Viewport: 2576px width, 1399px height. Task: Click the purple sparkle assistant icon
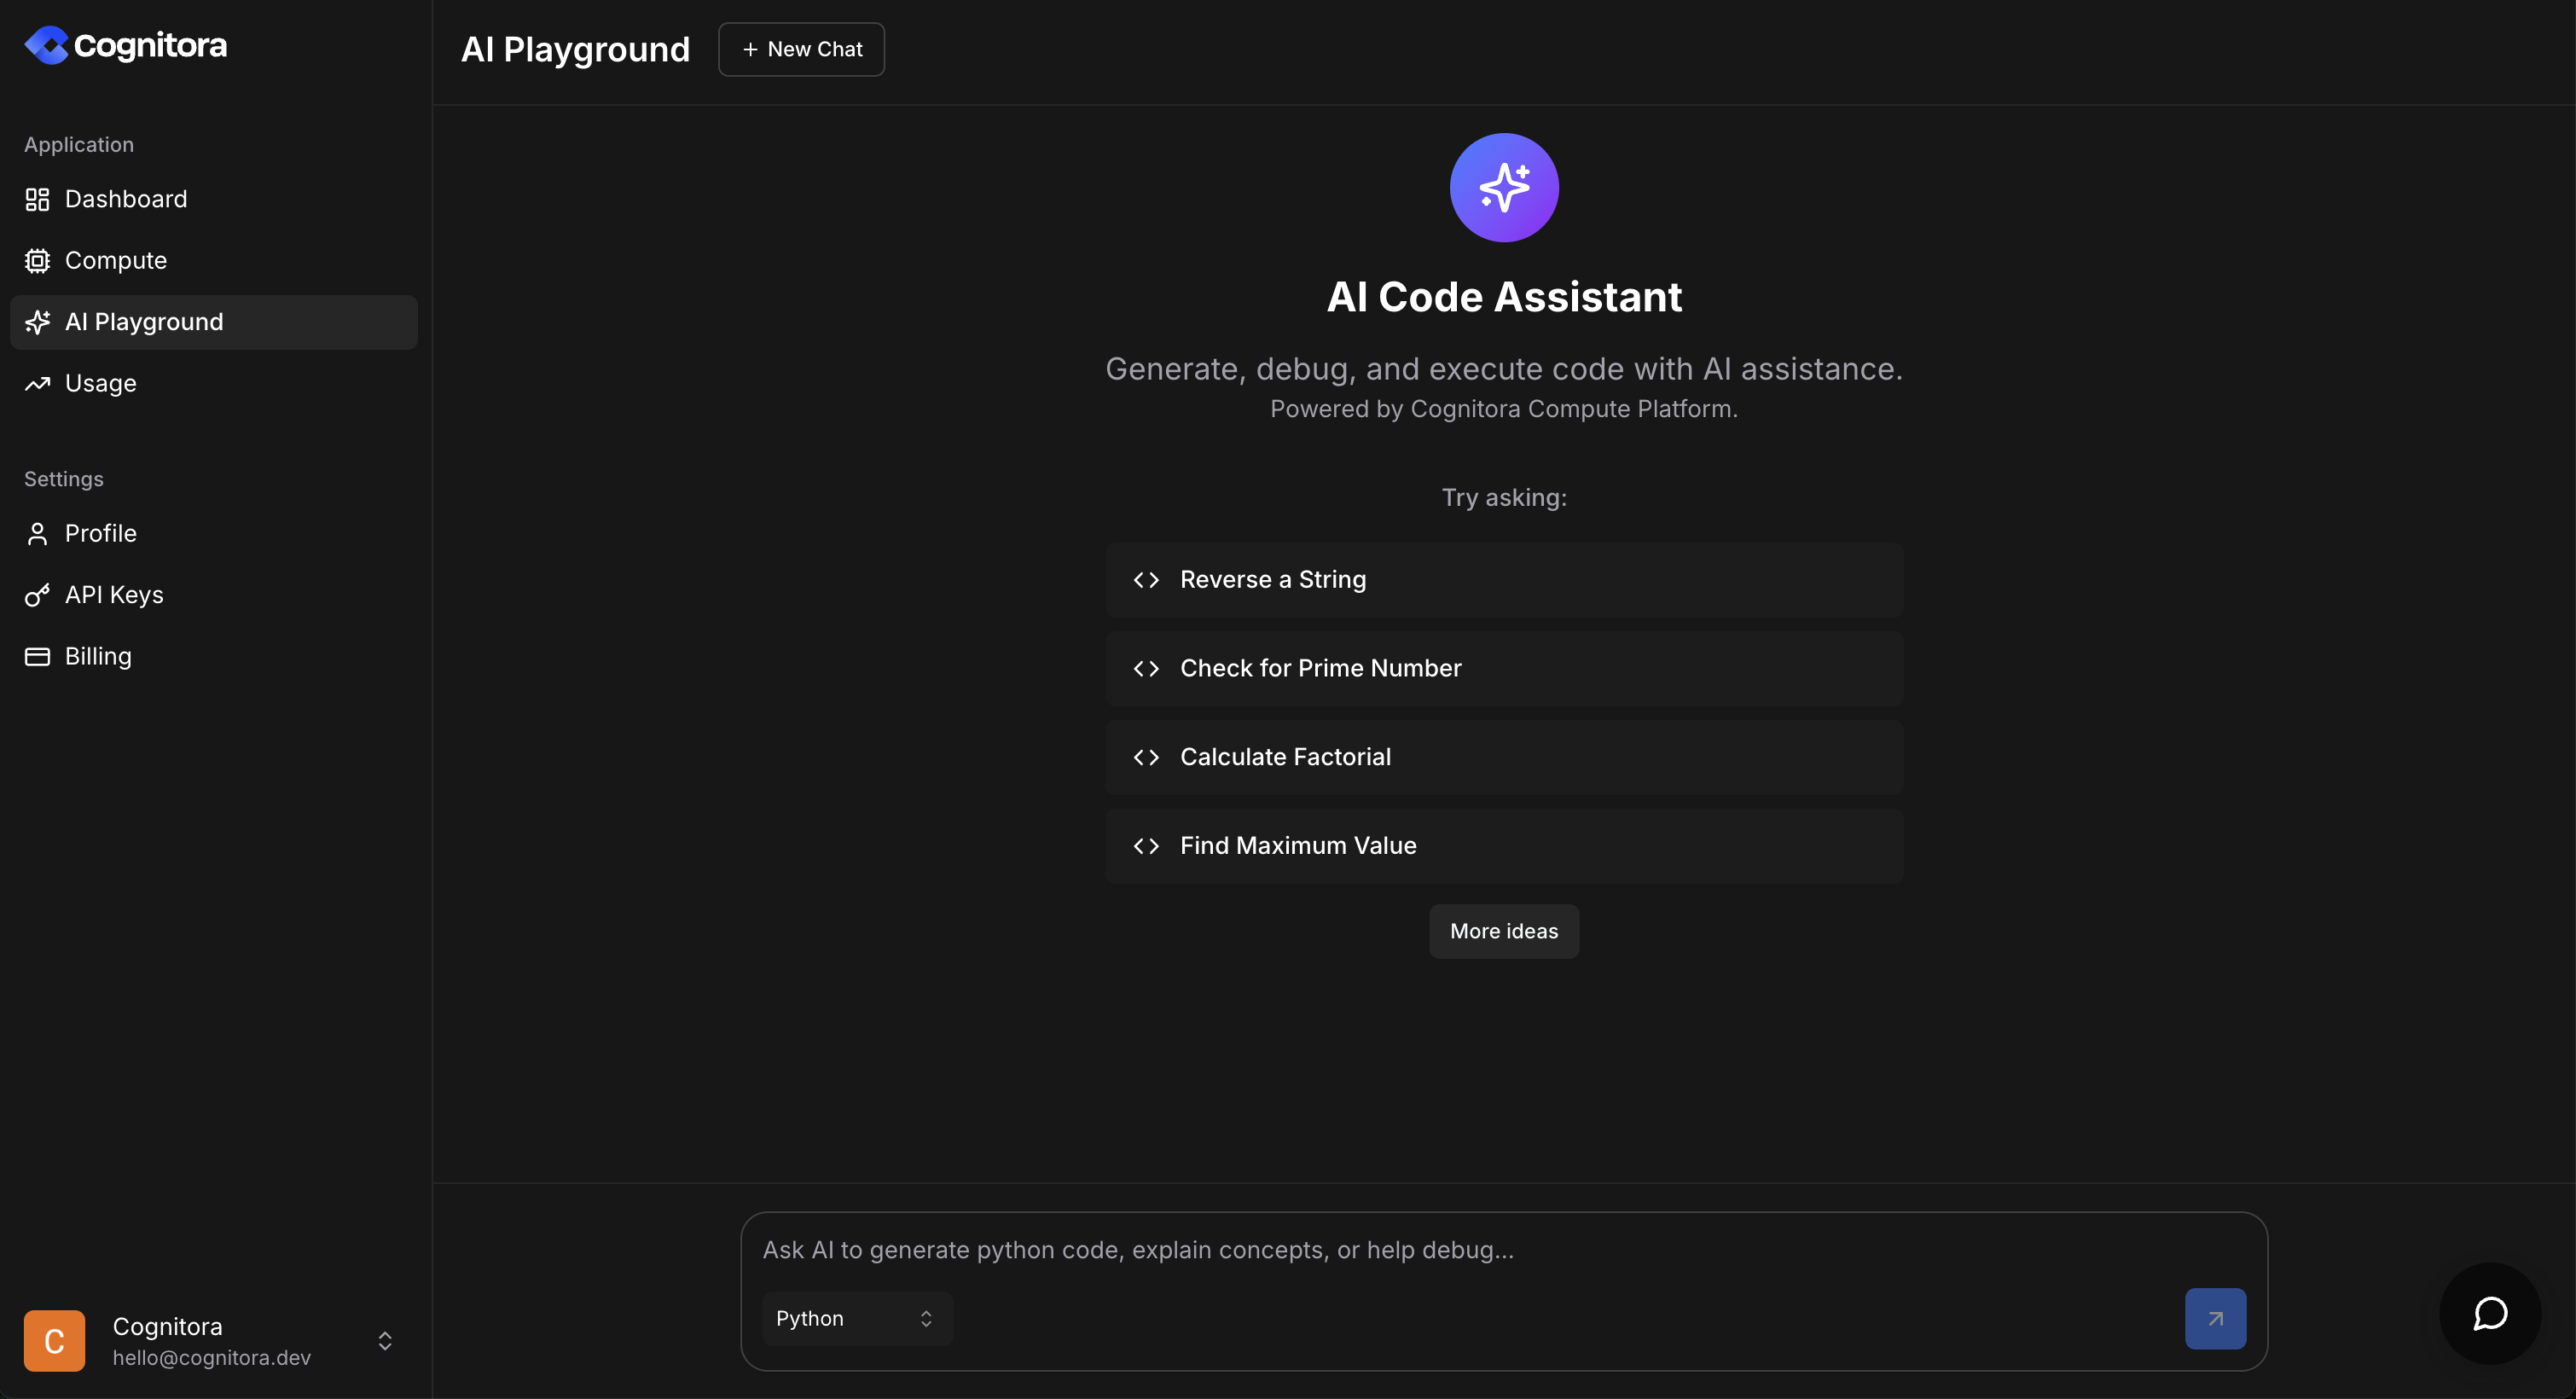point(1503,188)
